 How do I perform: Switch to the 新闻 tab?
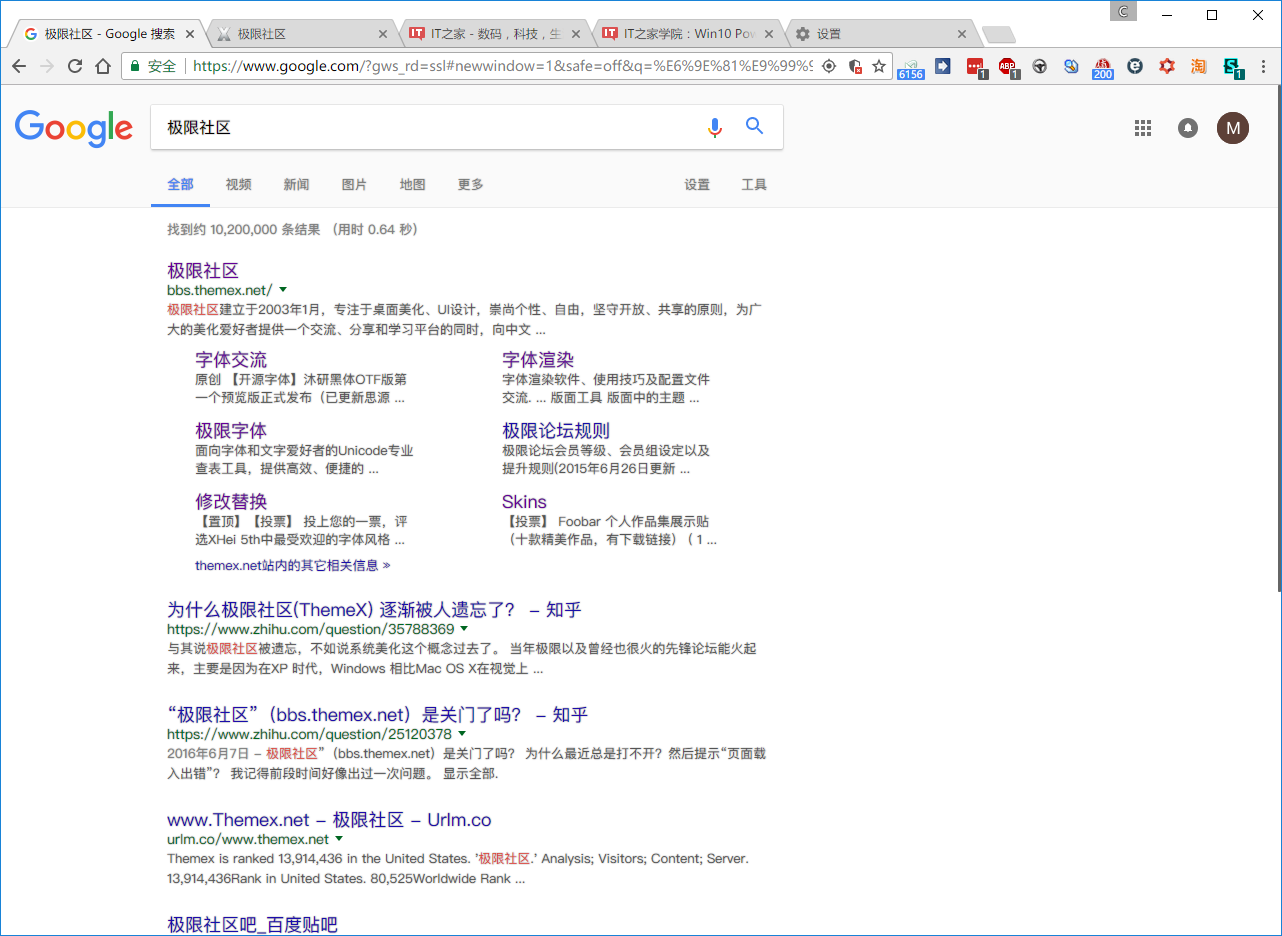296,185
